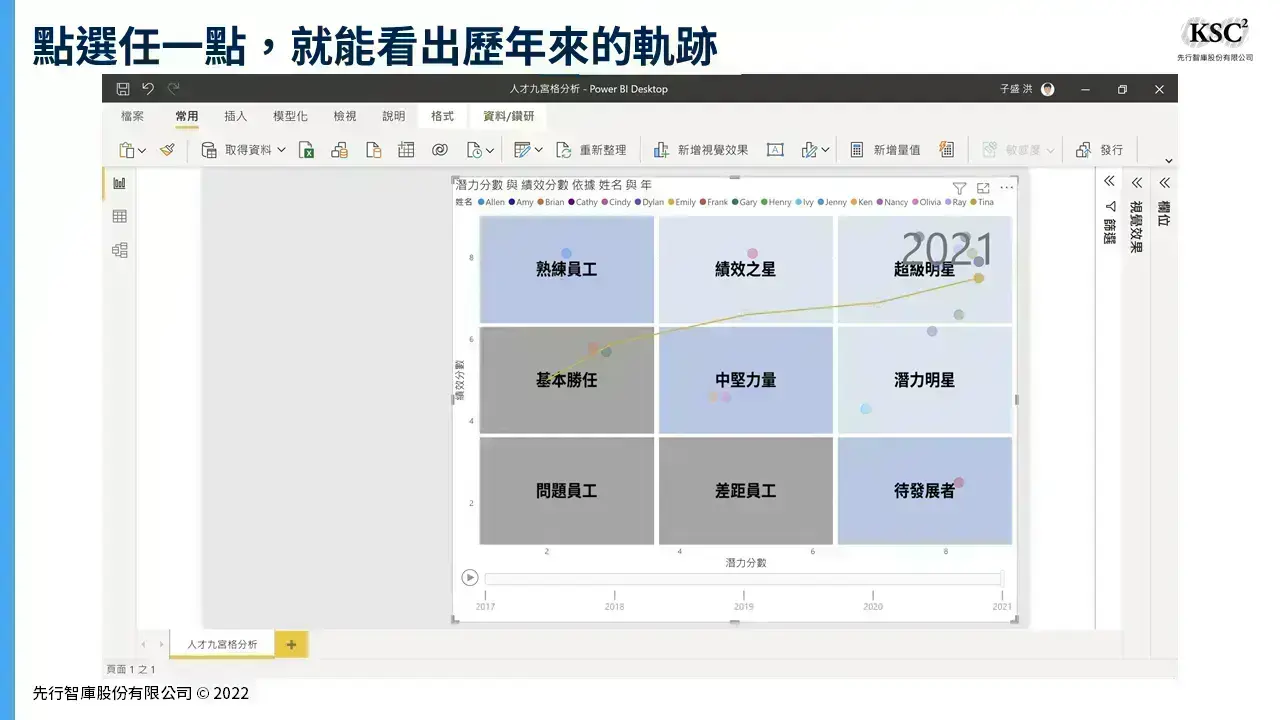Click Emily in the legend

pyautogui.click(x=681, y=202)
